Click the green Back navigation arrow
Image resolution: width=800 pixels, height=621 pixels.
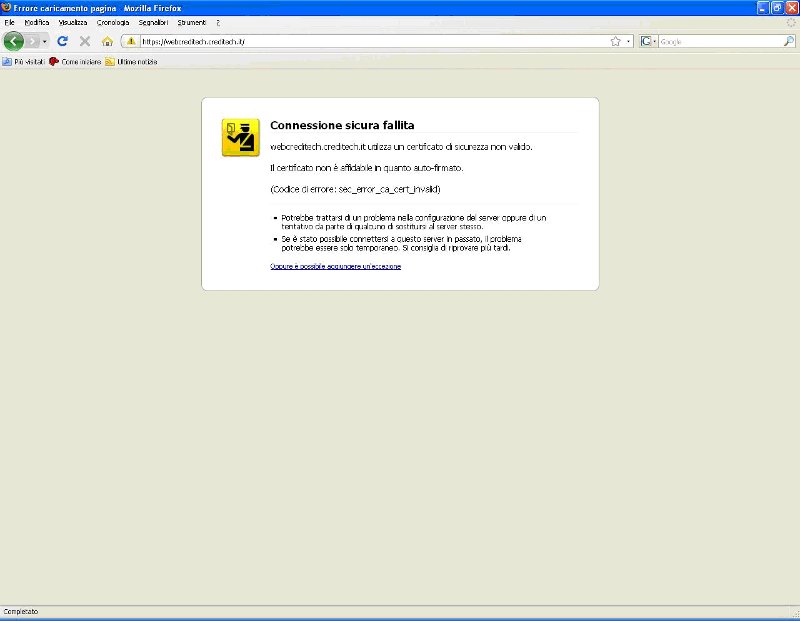click(14, 41)
